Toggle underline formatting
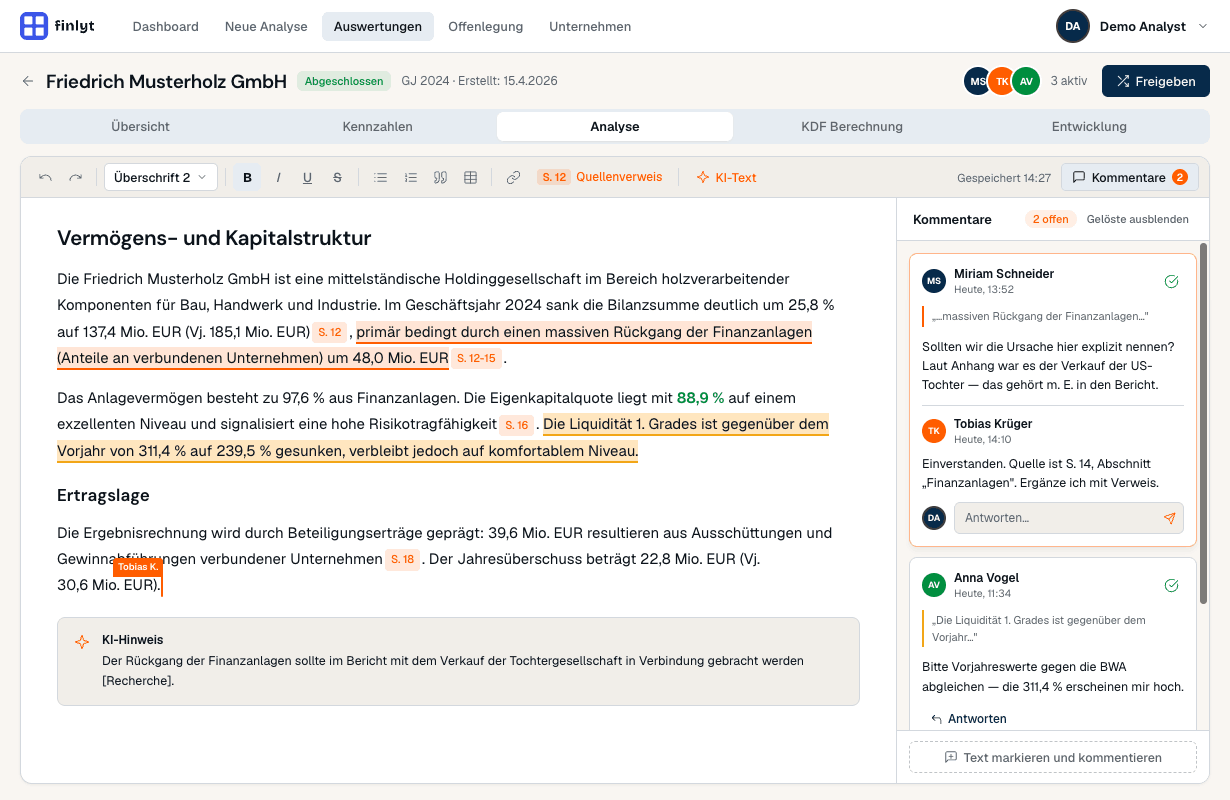 tap(307, 177)
